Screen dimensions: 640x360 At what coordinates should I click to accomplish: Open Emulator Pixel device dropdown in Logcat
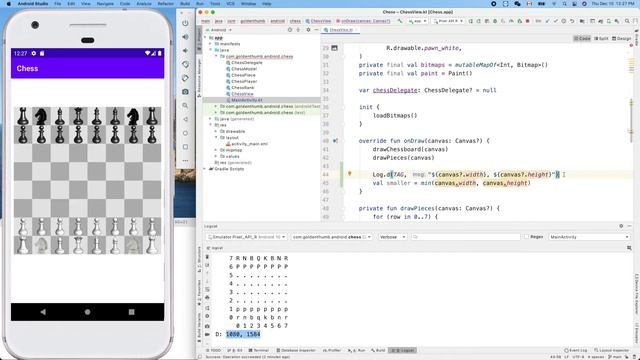pos(247,237)
